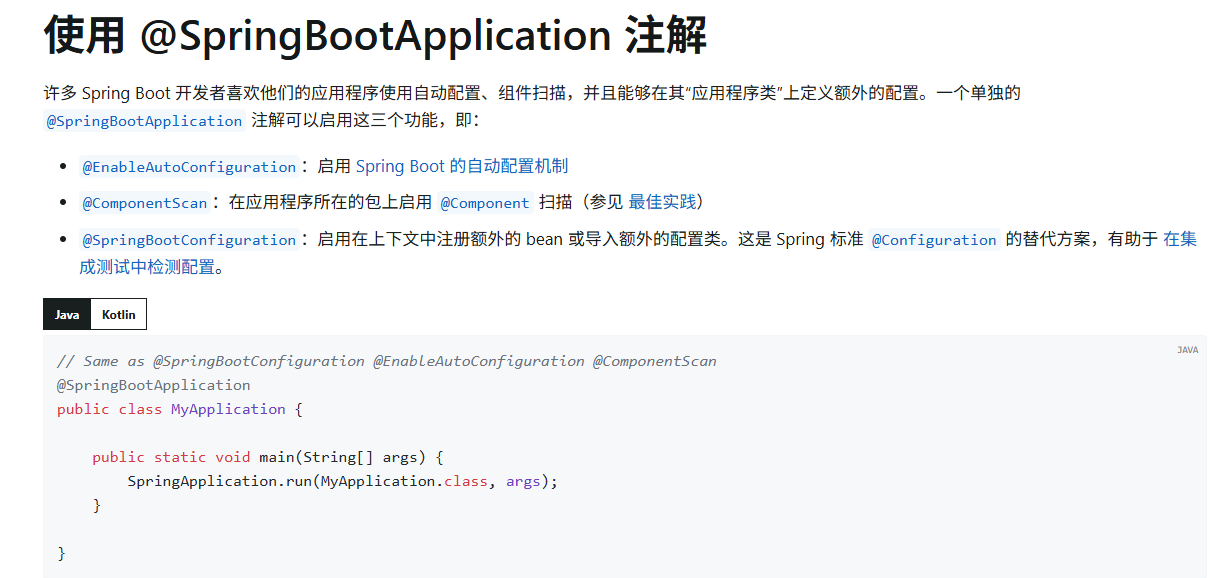Image resolution: width=1210 pixels, height=578 pixels.
Task: Click the @SpringBootApplication line in code block
Action: [154, 385]
